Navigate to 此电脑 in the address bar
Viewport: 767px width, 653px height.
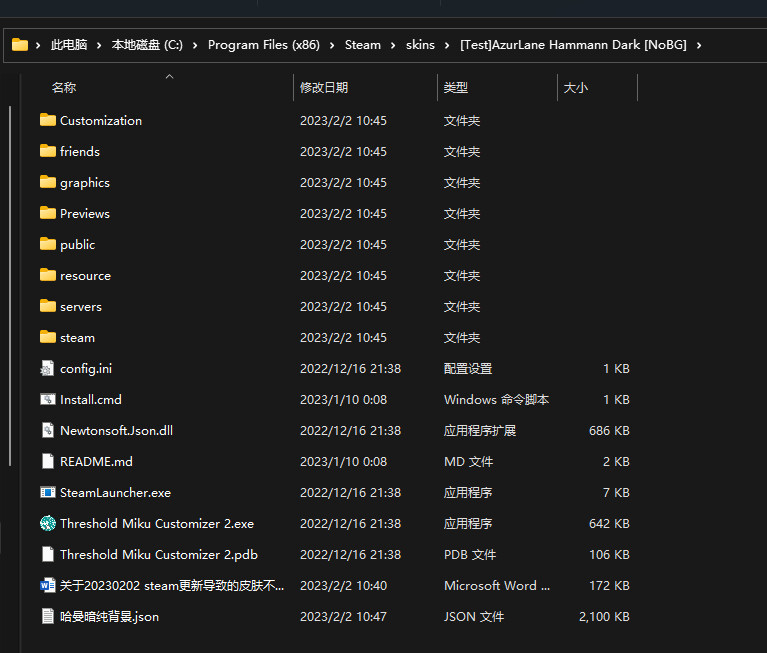click(x=69, y=45)
